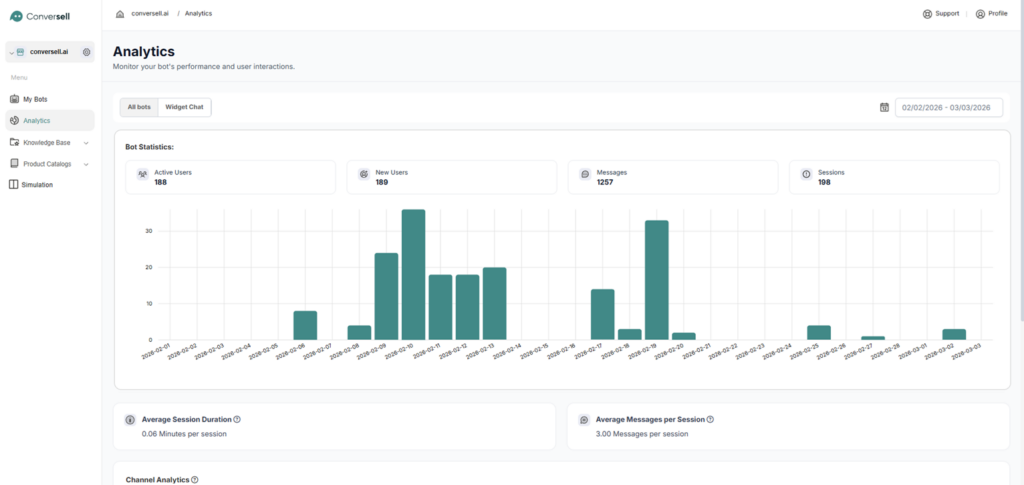Open workspace settings gear icon
Viewport: 1024px width, 485px height.
(87, 52)
